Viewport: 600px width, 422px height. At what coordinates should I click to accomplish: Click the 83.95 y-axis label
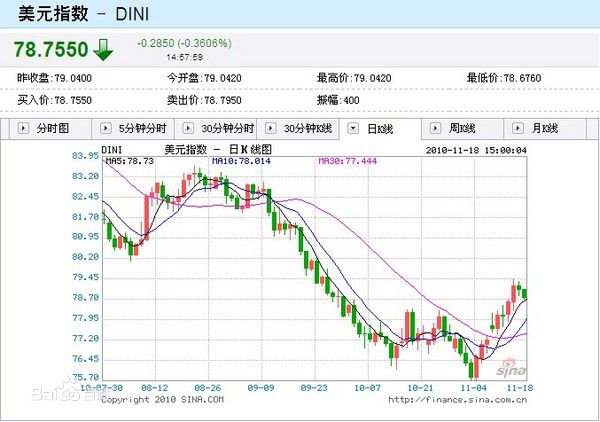pyautogui.click(x=85, y=156)
